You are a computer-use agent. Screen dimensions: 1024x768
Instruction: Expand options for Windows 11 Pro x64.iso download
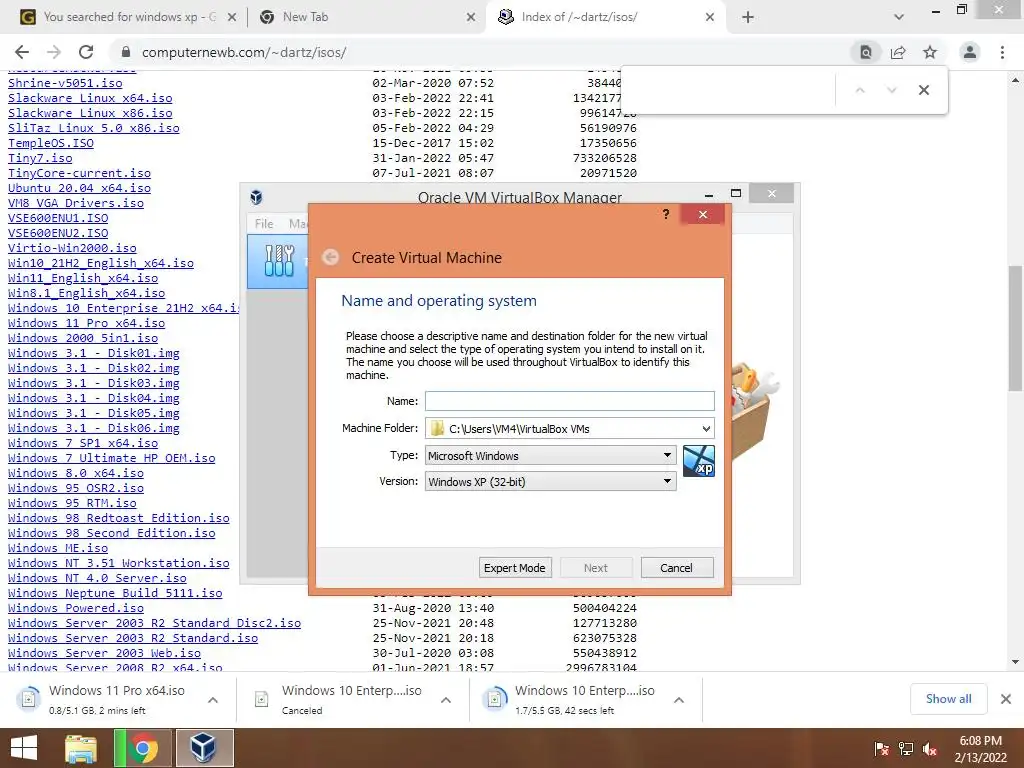[x=213, y=699]
